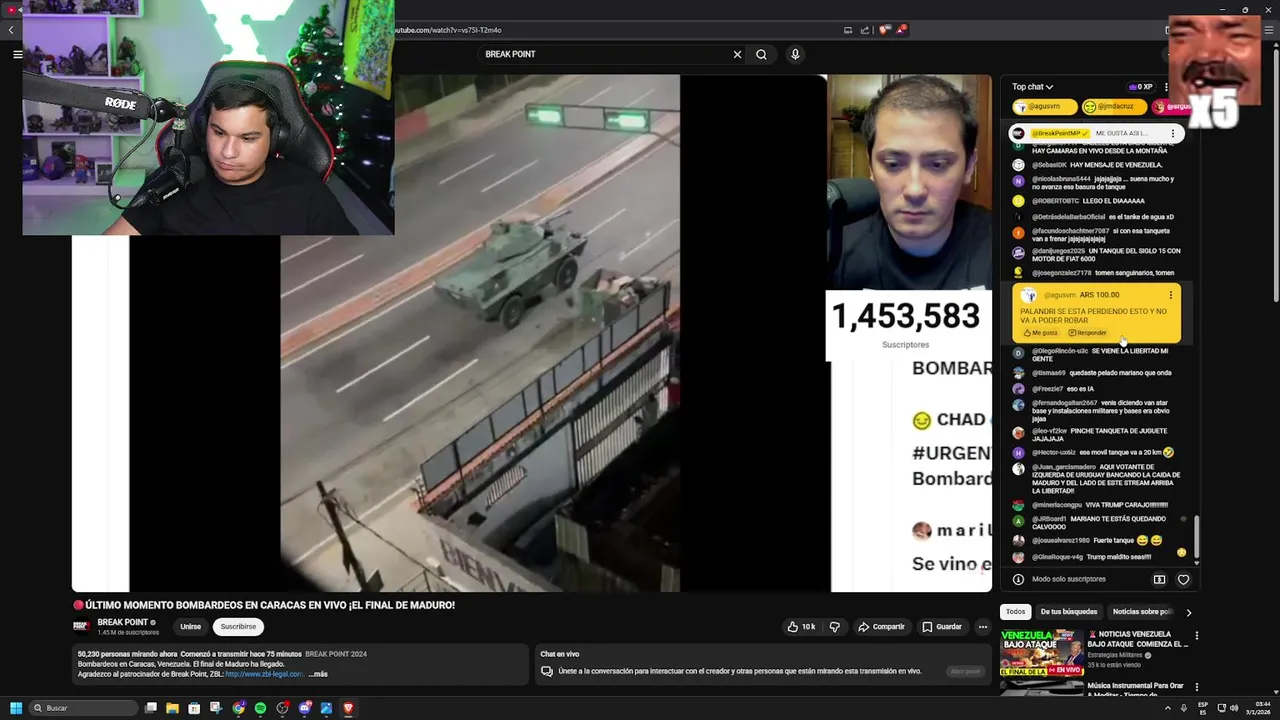Screen dimensions: 1280x720
Task: Open Música Instrumental Para Orar video
Action: coord(1136,689)
